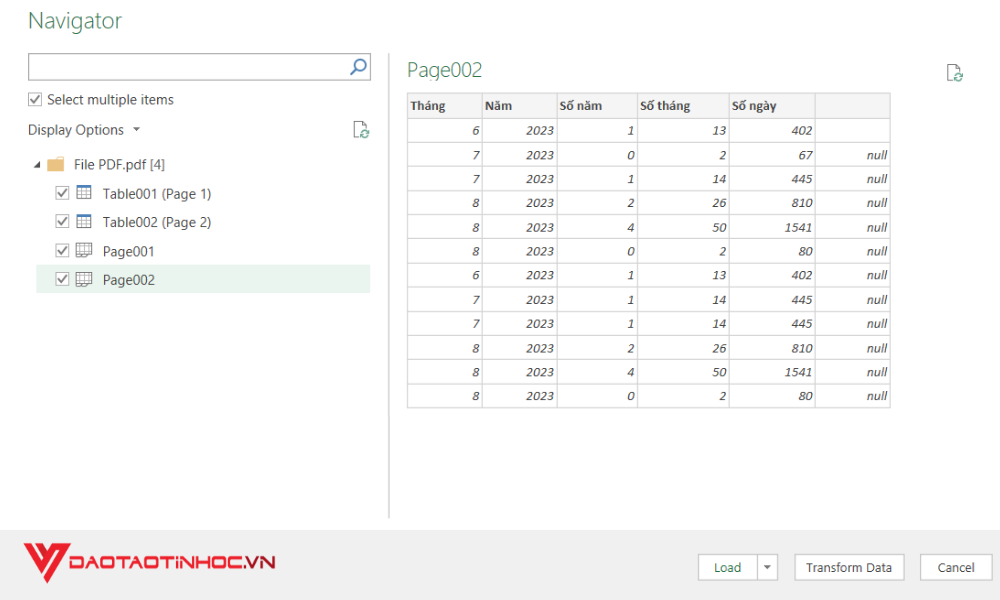Screen dimensions: 1000x600
Task: Click the page icon beside Page001
Action: [x=82, y=250]
